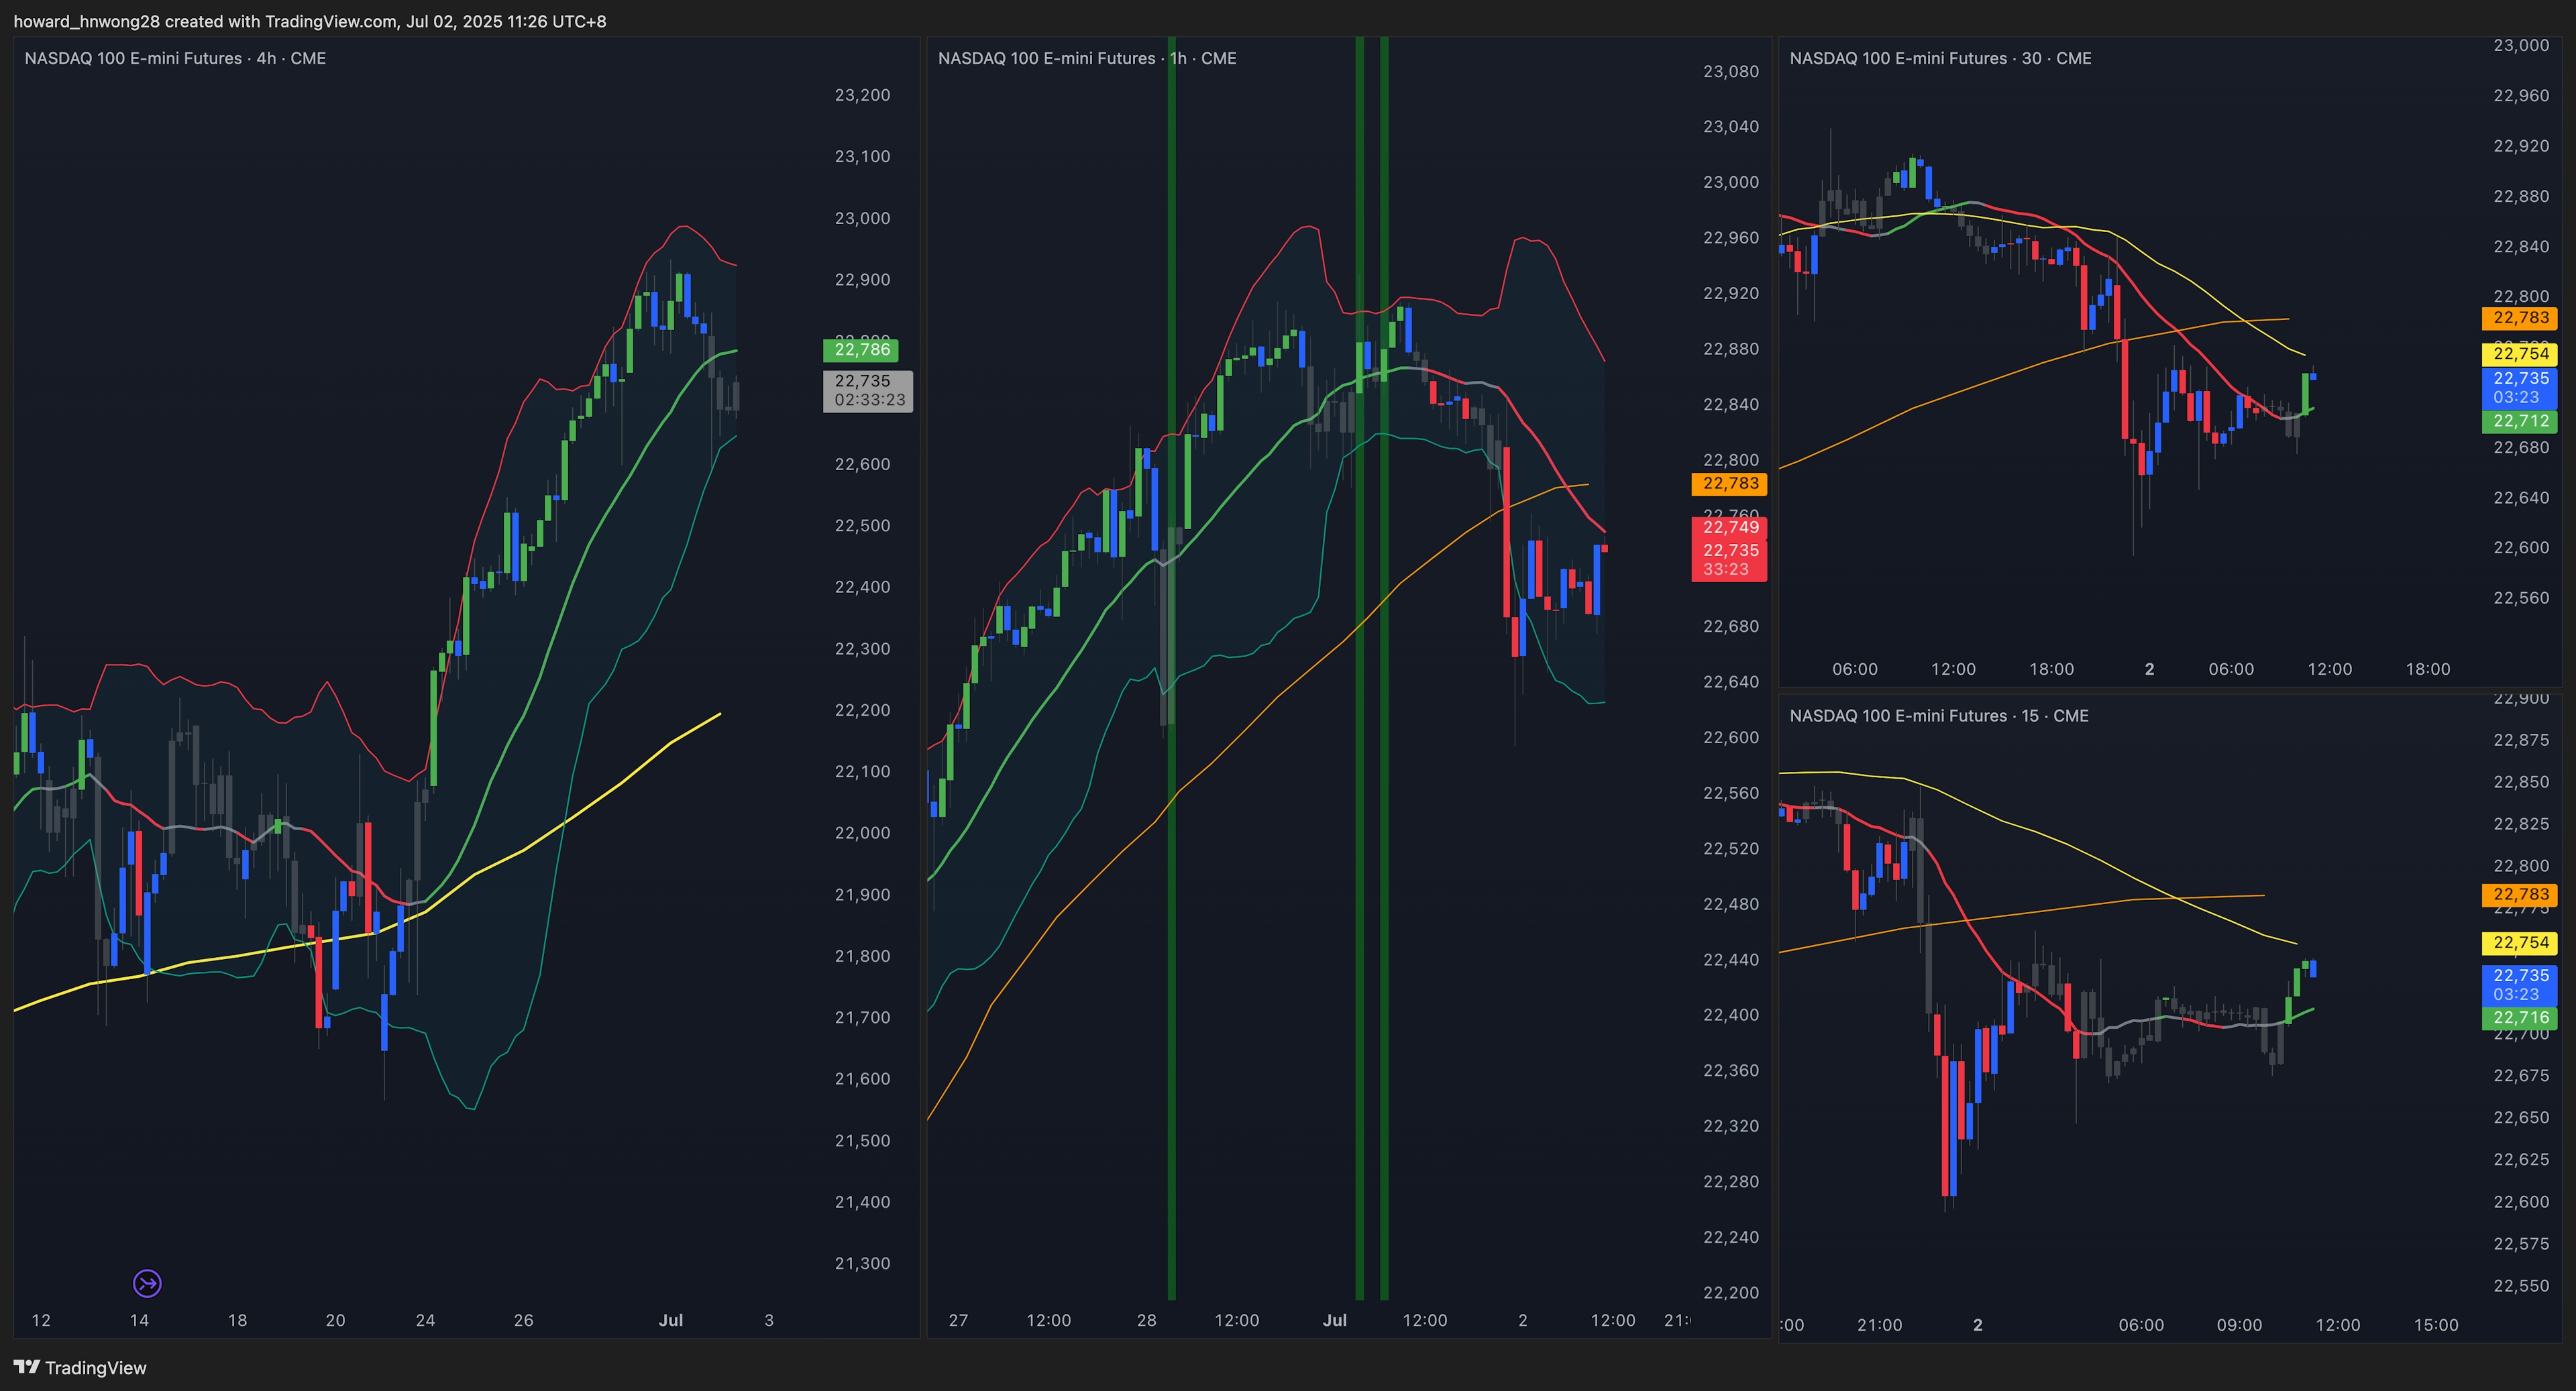2576x1391 pixels.
Task: Click the 22,640 price axis value on 30-minute chart
Action: tap(2521, 498)
